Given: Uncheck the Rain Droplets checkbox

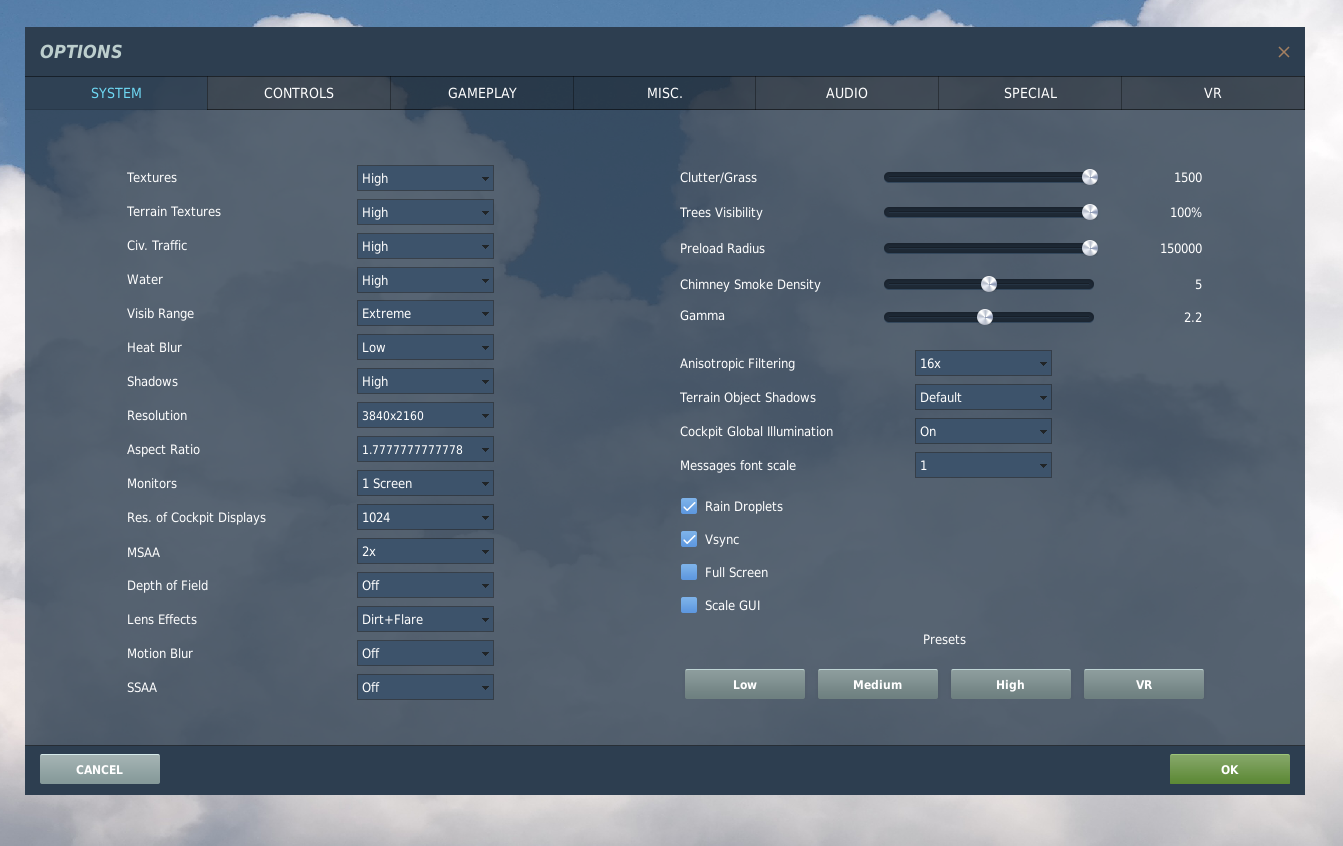Looking at the screenshot, I should [689, 506].
